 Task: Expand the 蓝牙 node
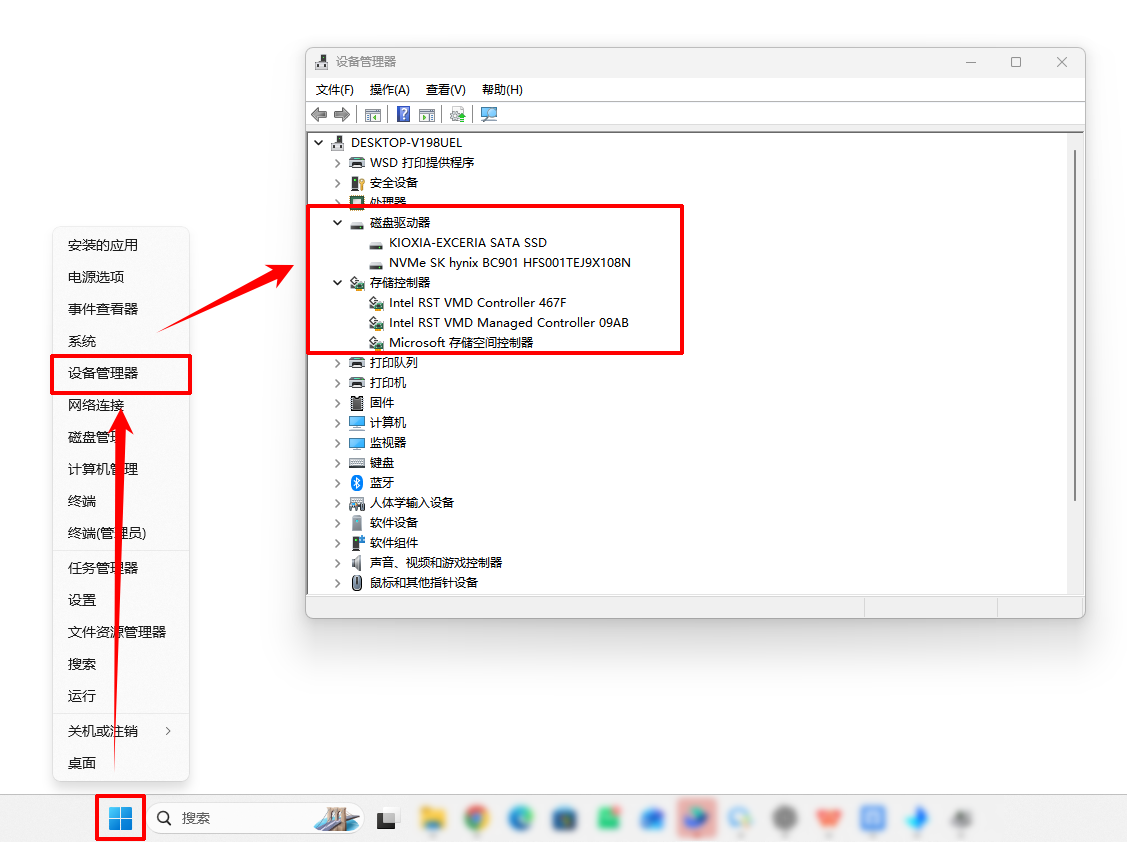(337, 482)
